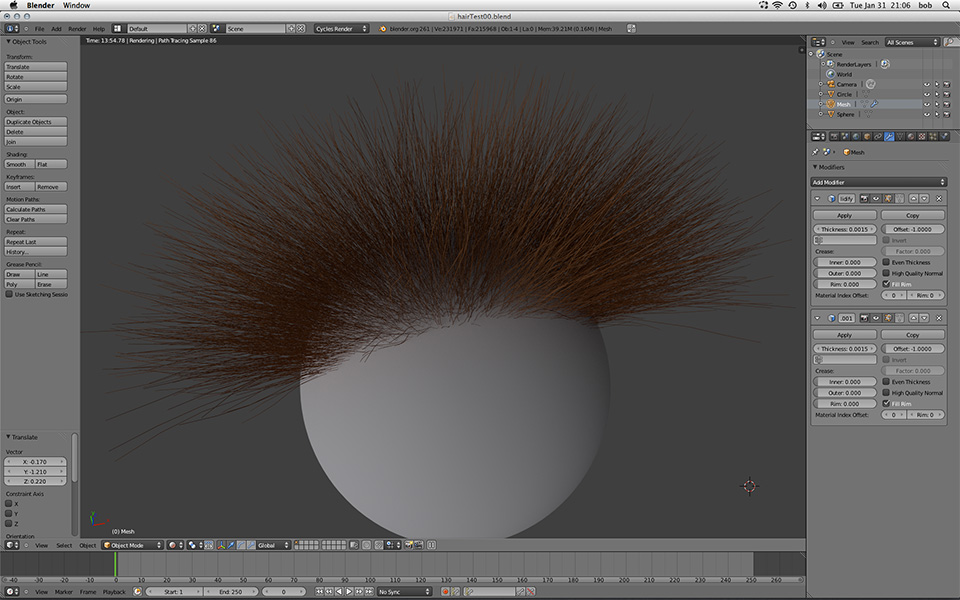960x600 pixels.
Task: Open the Add Modifier dropdown
Action: tap(878, 182)
